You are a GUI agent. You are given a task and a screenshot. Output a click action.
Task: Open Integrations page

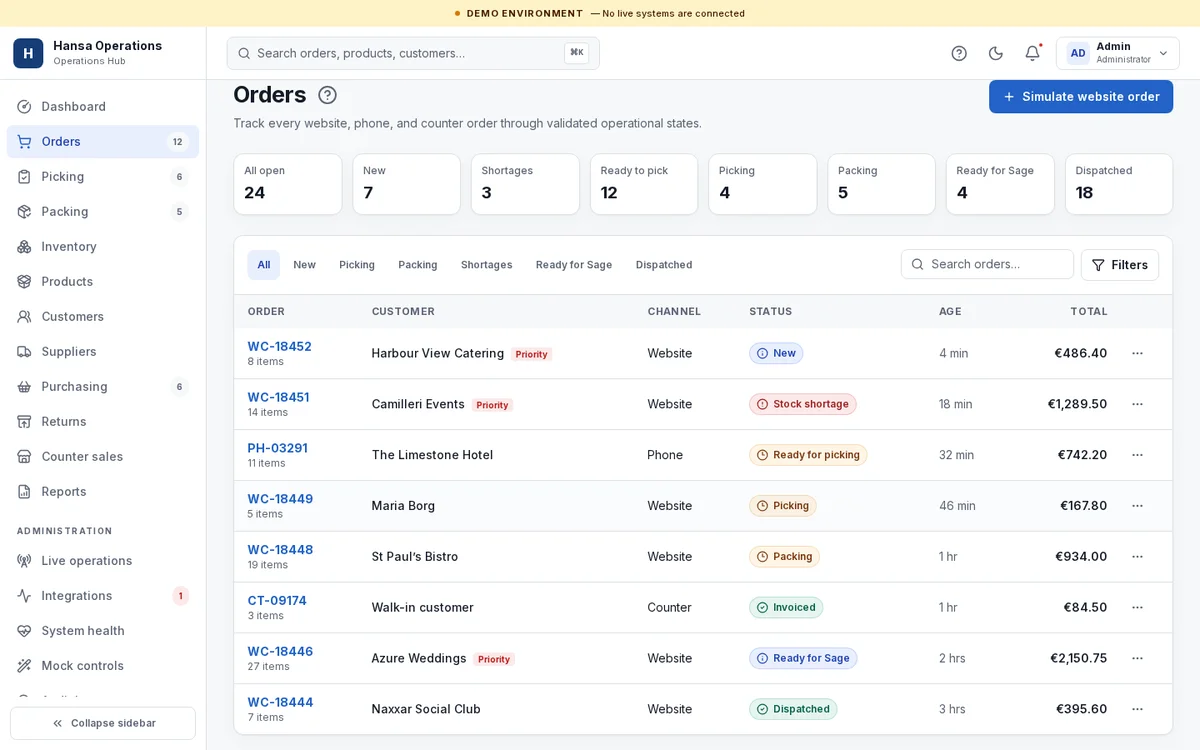click(x=103, y=596)
